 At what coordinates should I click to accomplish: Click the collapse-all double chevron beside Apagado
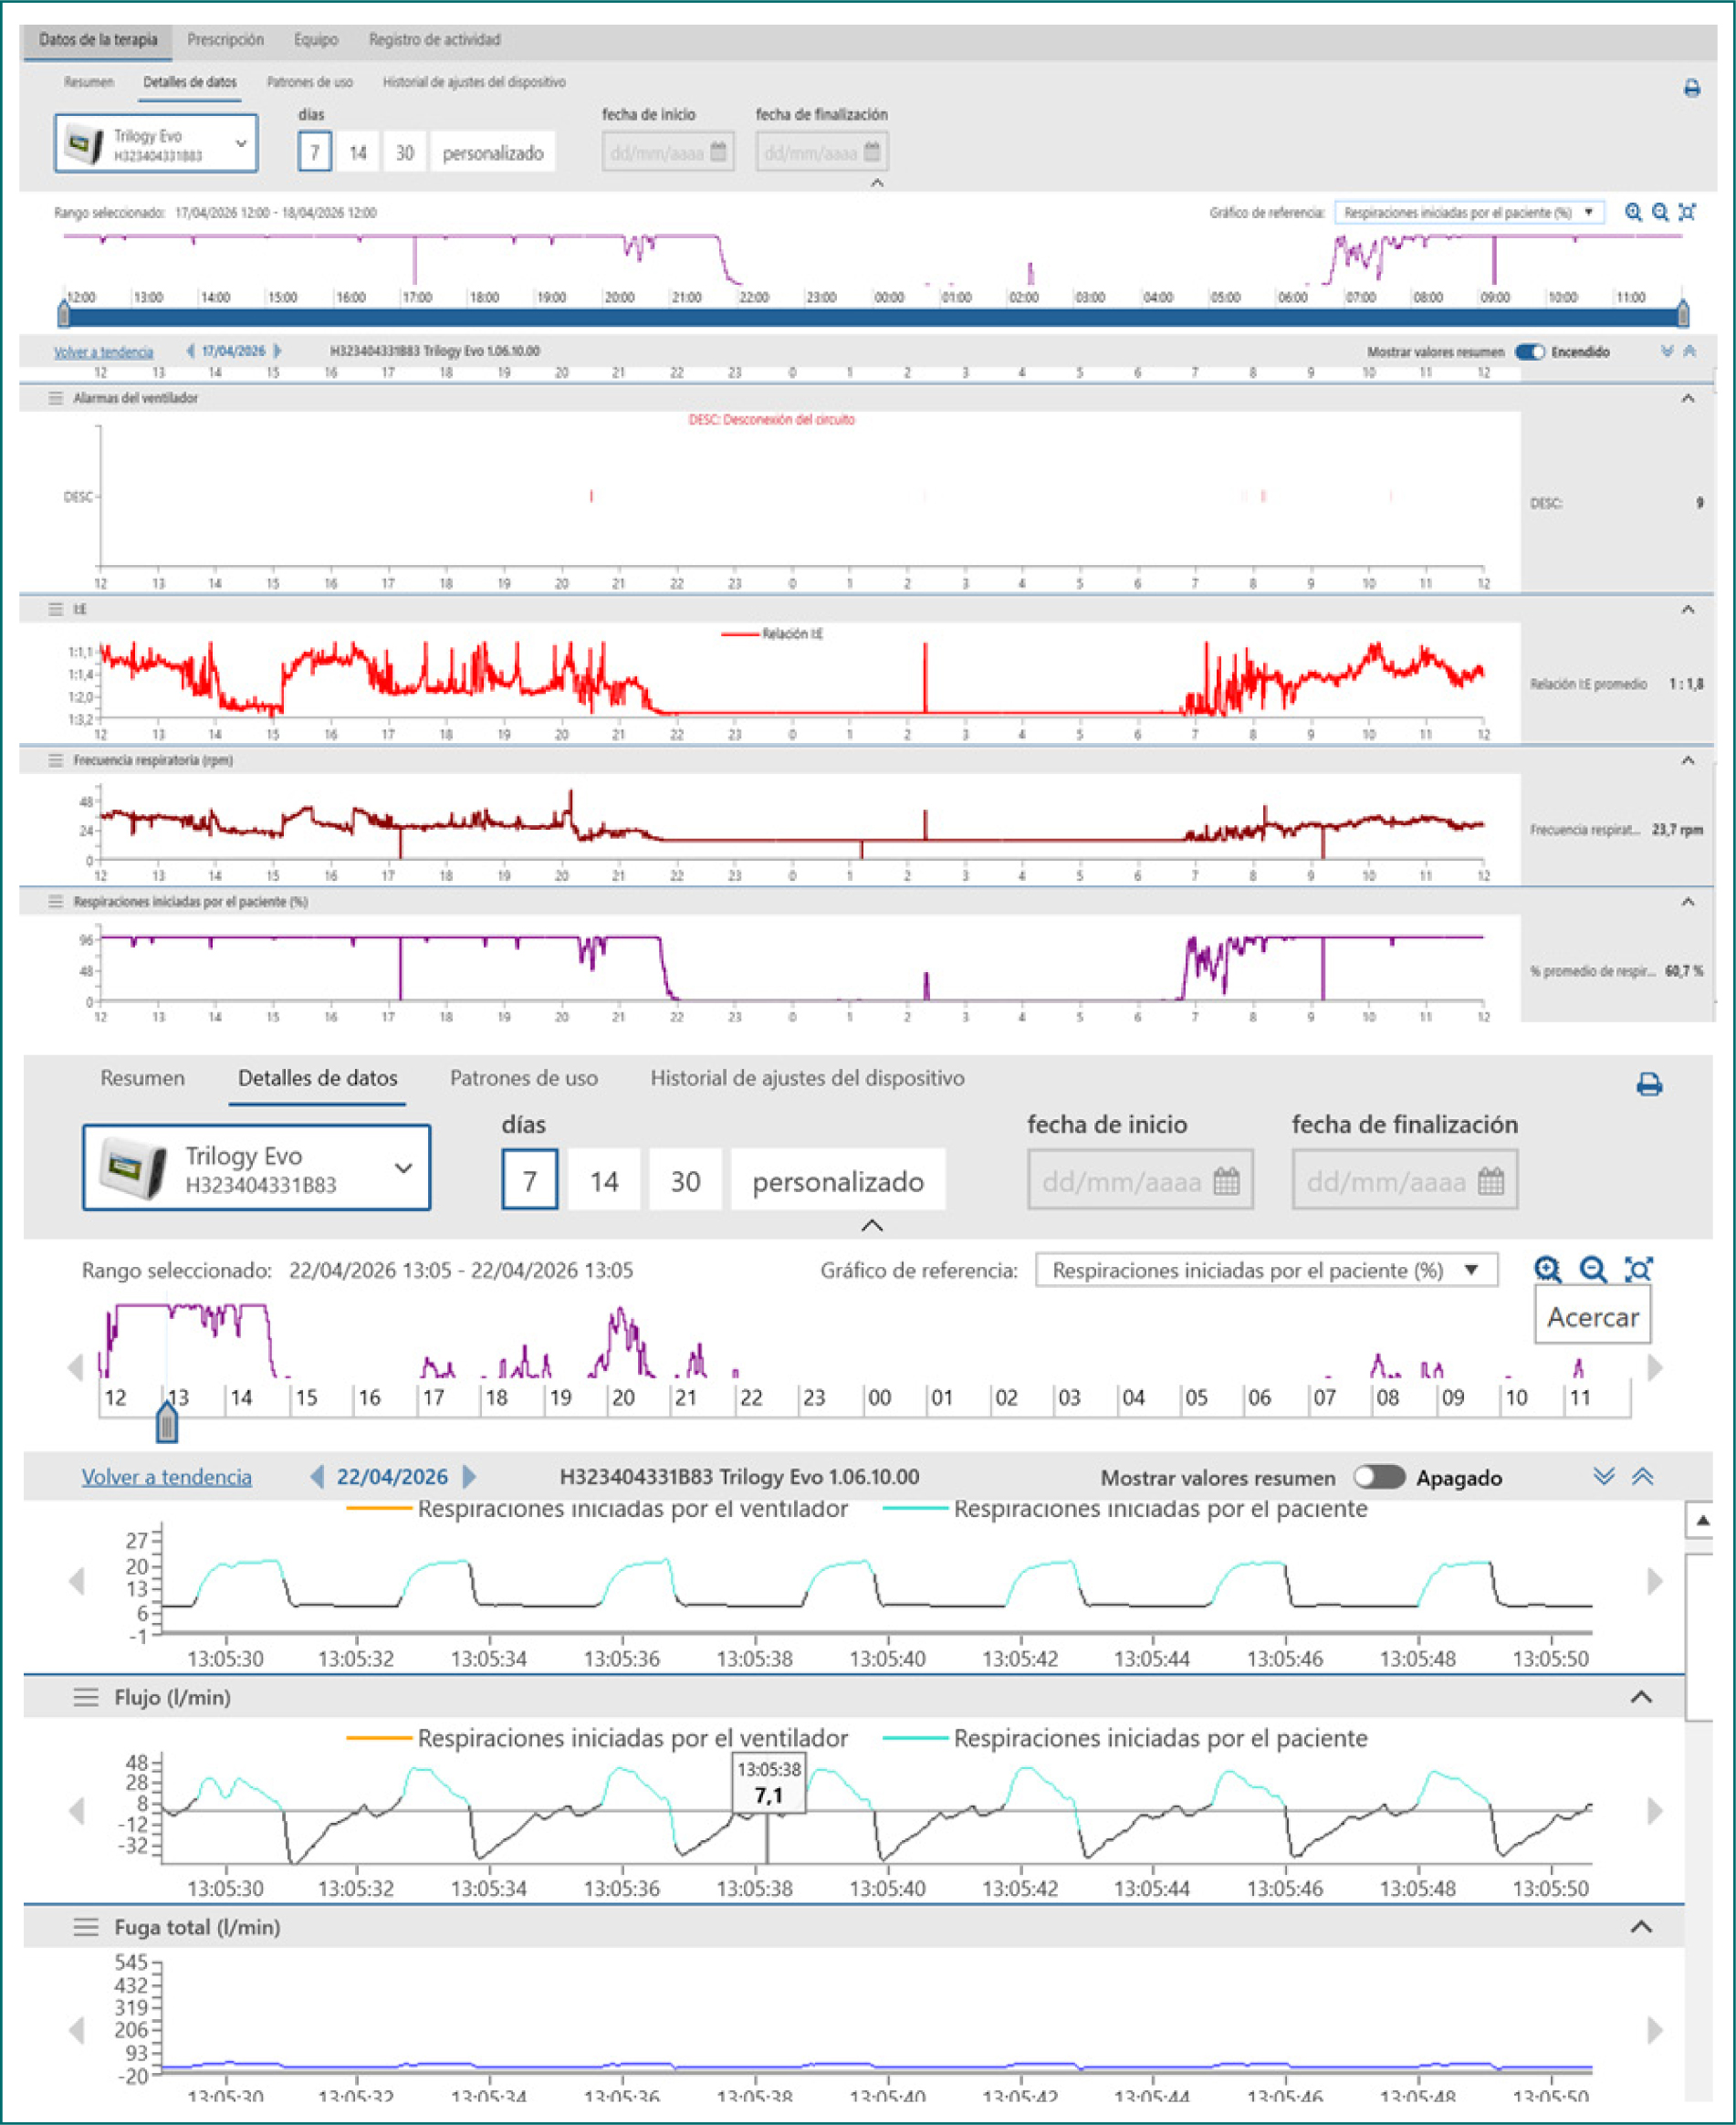click(x=1642, y=1476)
